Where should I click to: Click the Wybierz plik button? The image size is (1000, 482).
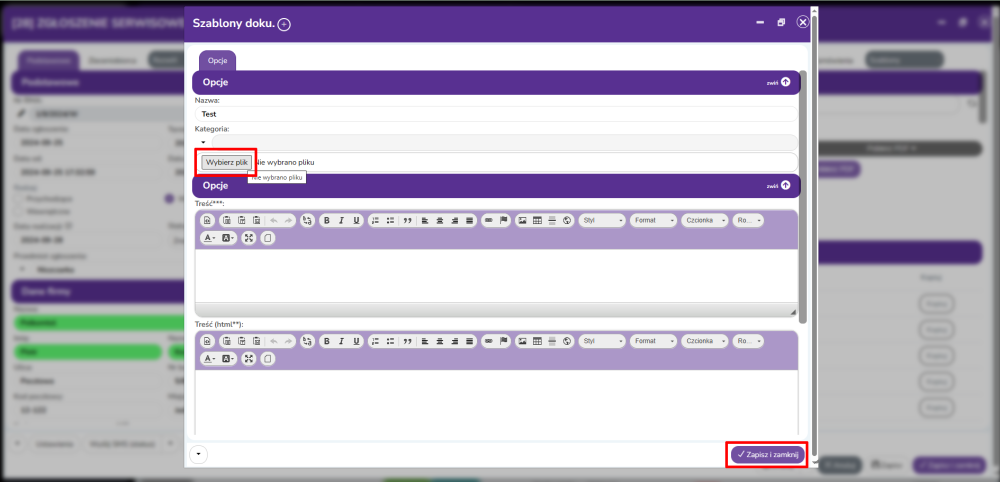tap(226, 162)
